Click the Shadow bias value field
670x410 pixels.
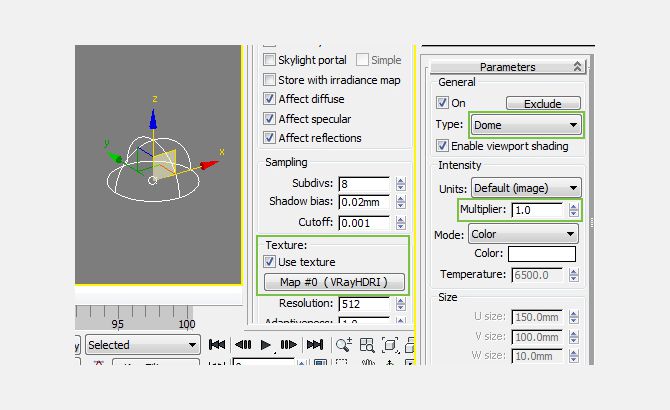pos(364,202)
